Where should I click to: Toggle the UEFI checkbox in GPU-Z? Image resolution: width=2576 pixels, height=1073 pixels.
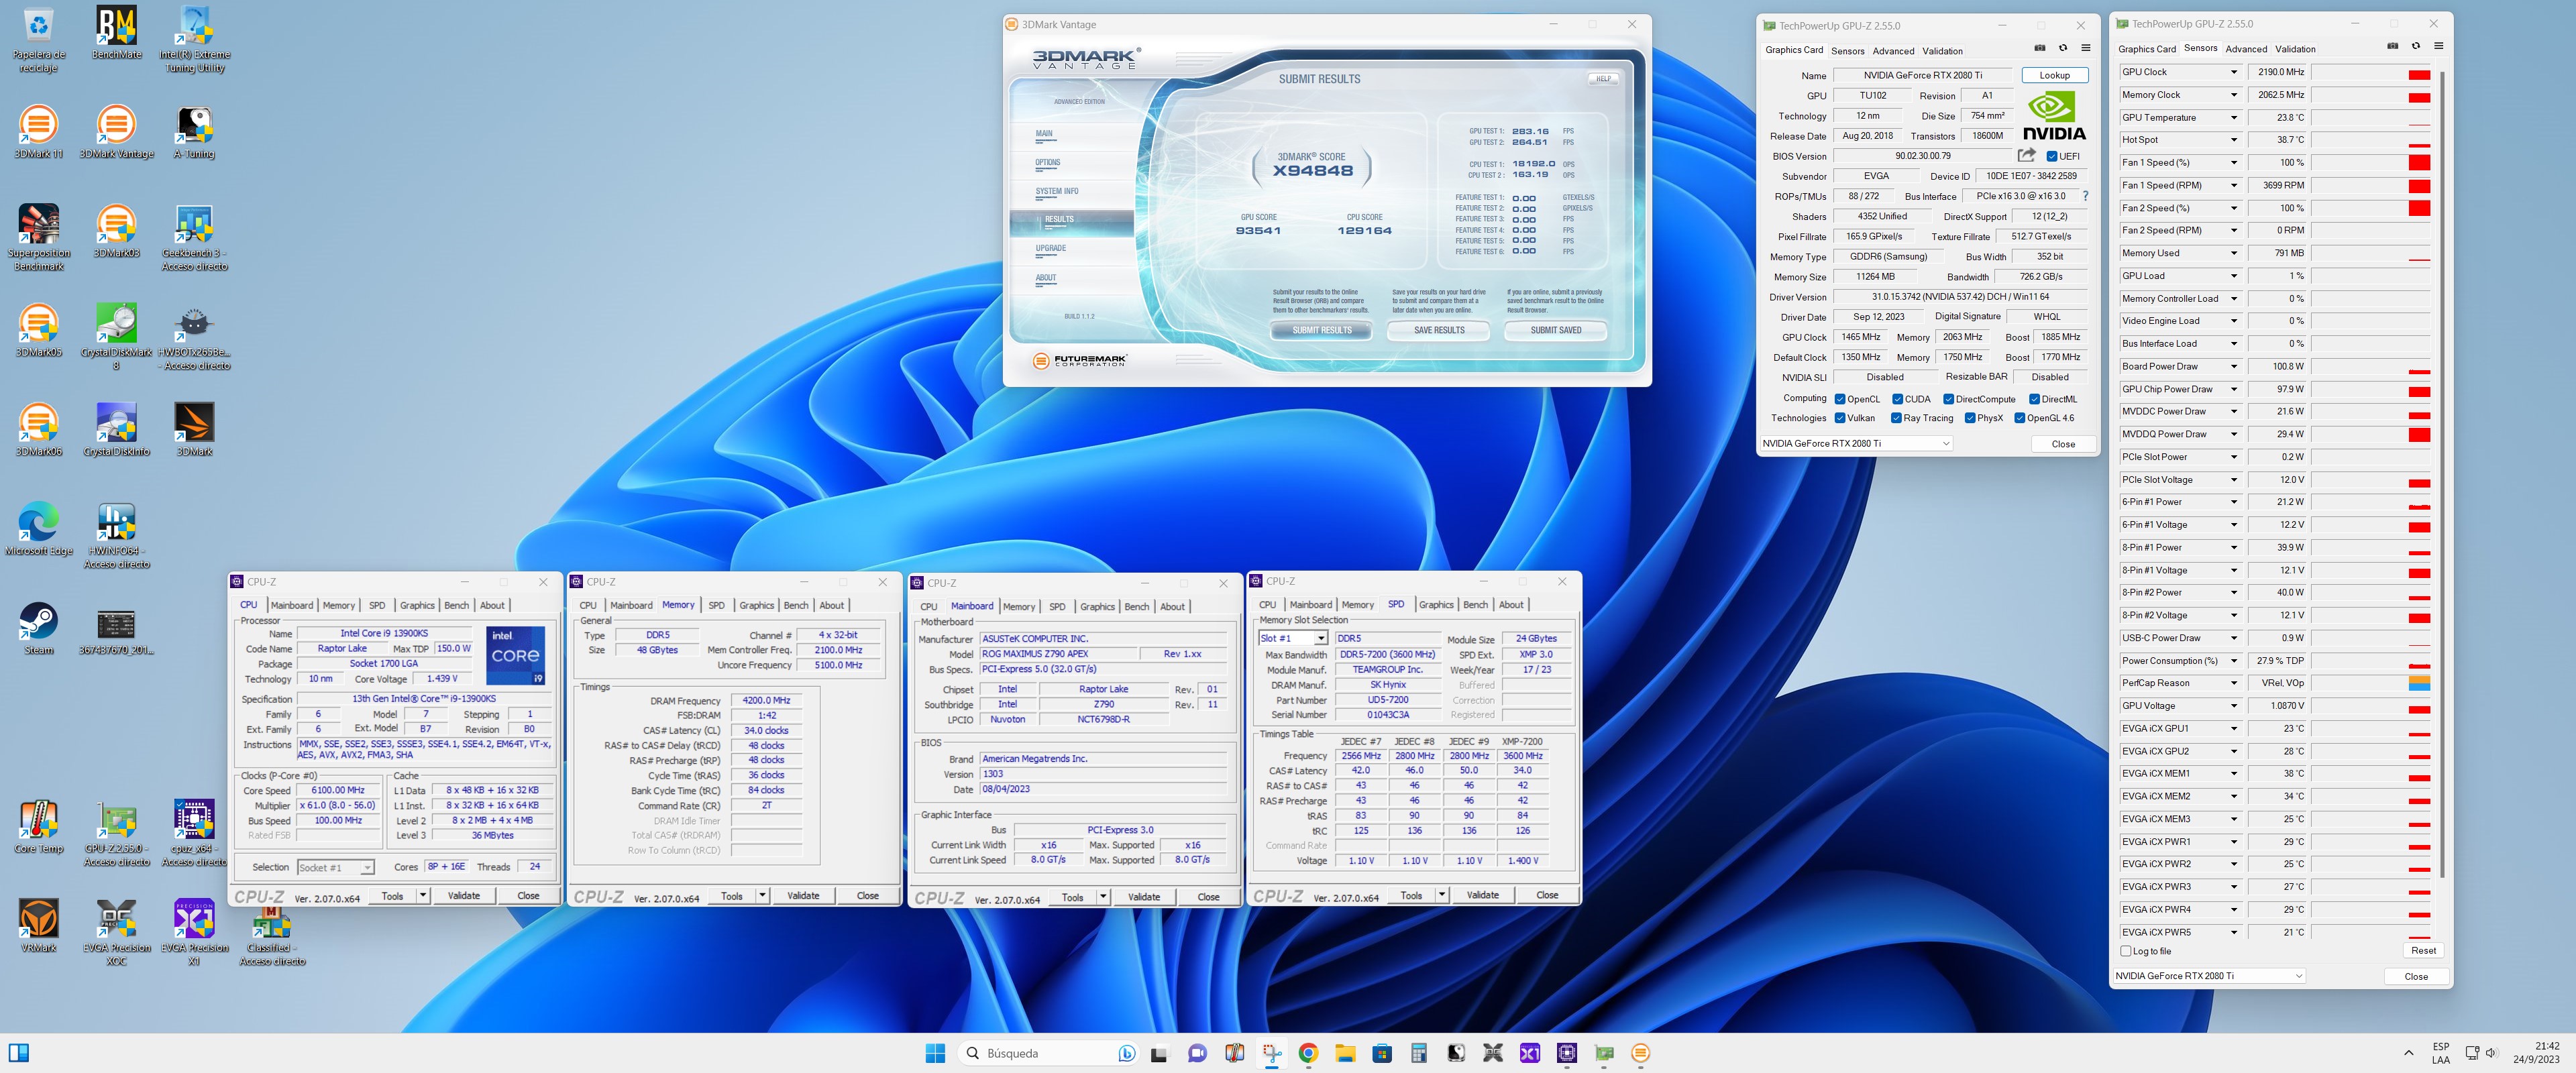[x=2052, y=156]
